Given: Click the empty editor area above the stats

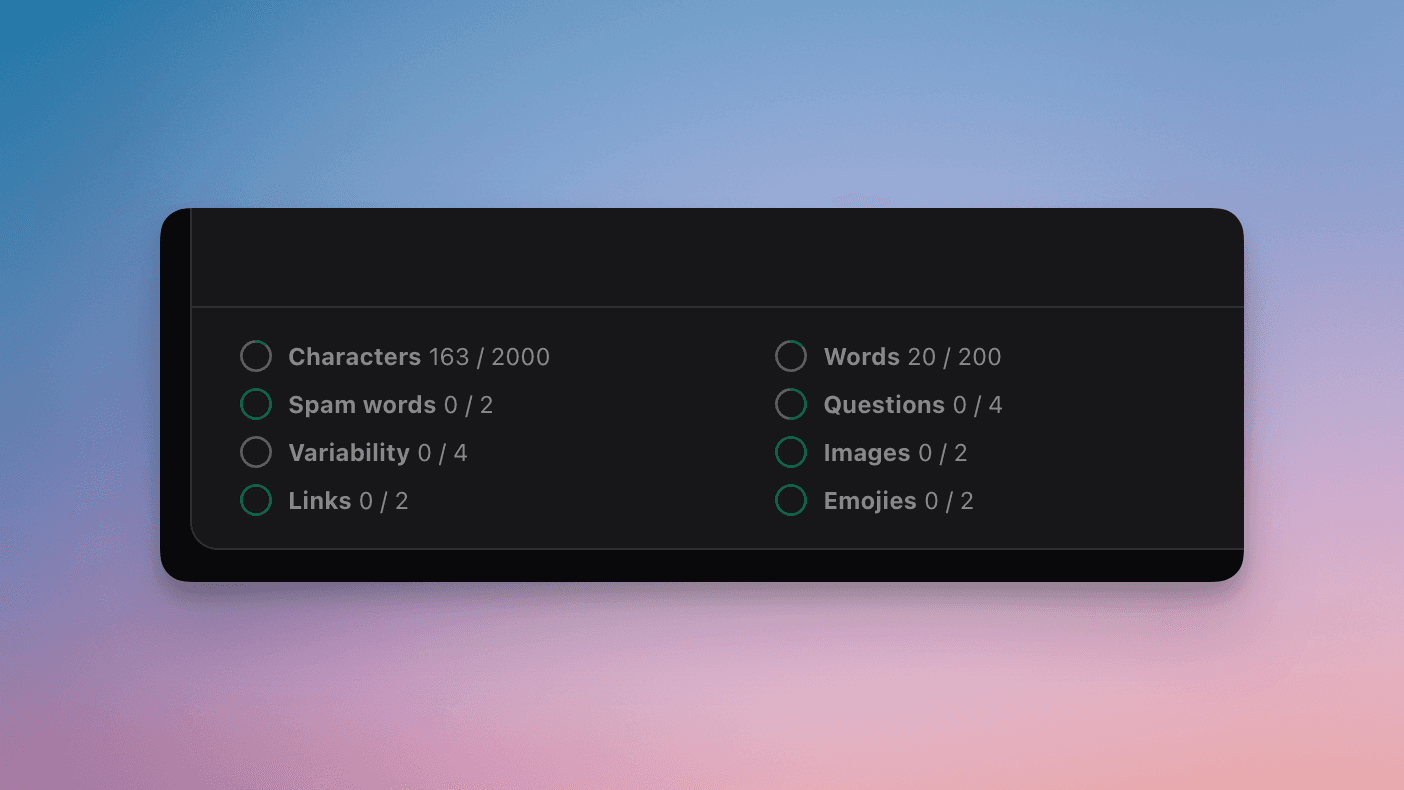Looking at the screenshot, I should click(x=716, y=257).
